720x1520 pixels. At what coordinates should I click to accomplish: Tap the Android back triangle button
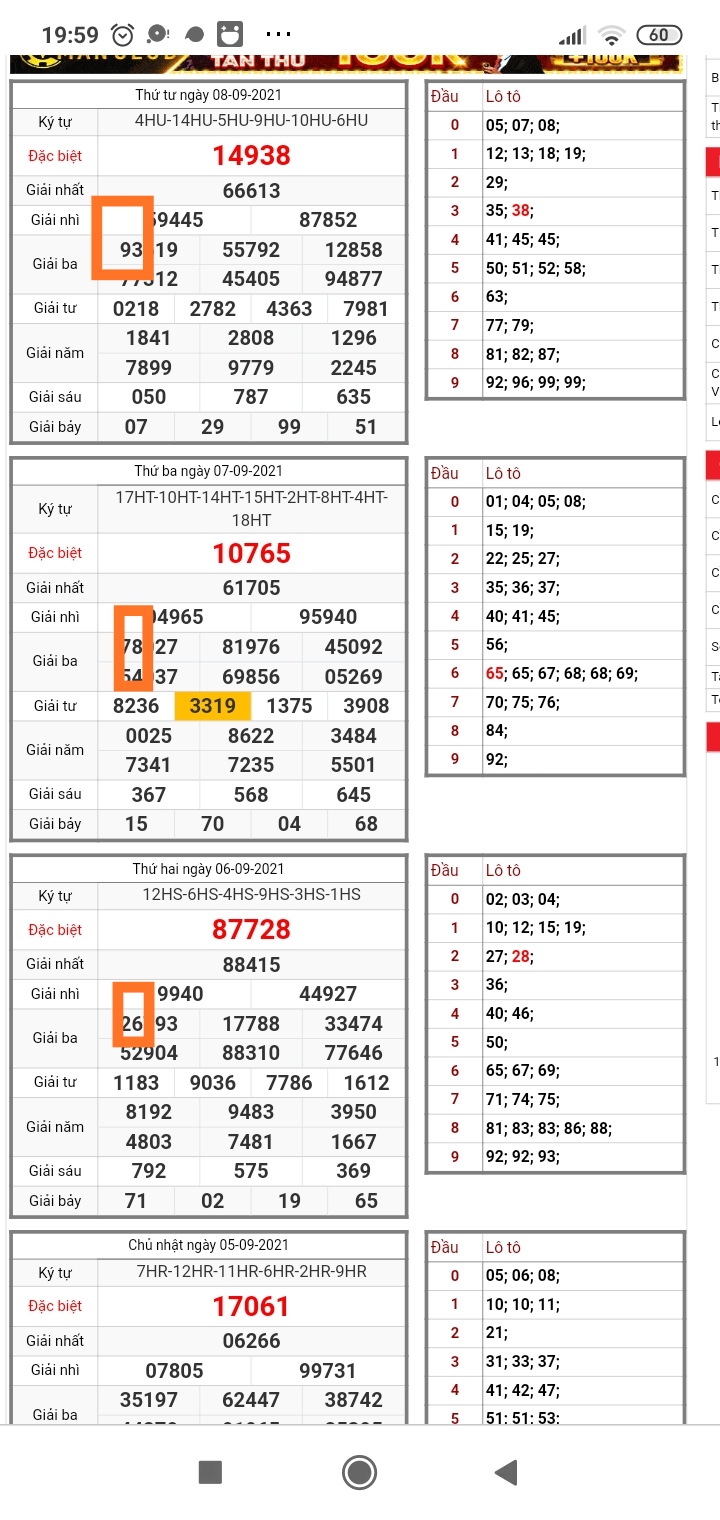click(507, 1472)
